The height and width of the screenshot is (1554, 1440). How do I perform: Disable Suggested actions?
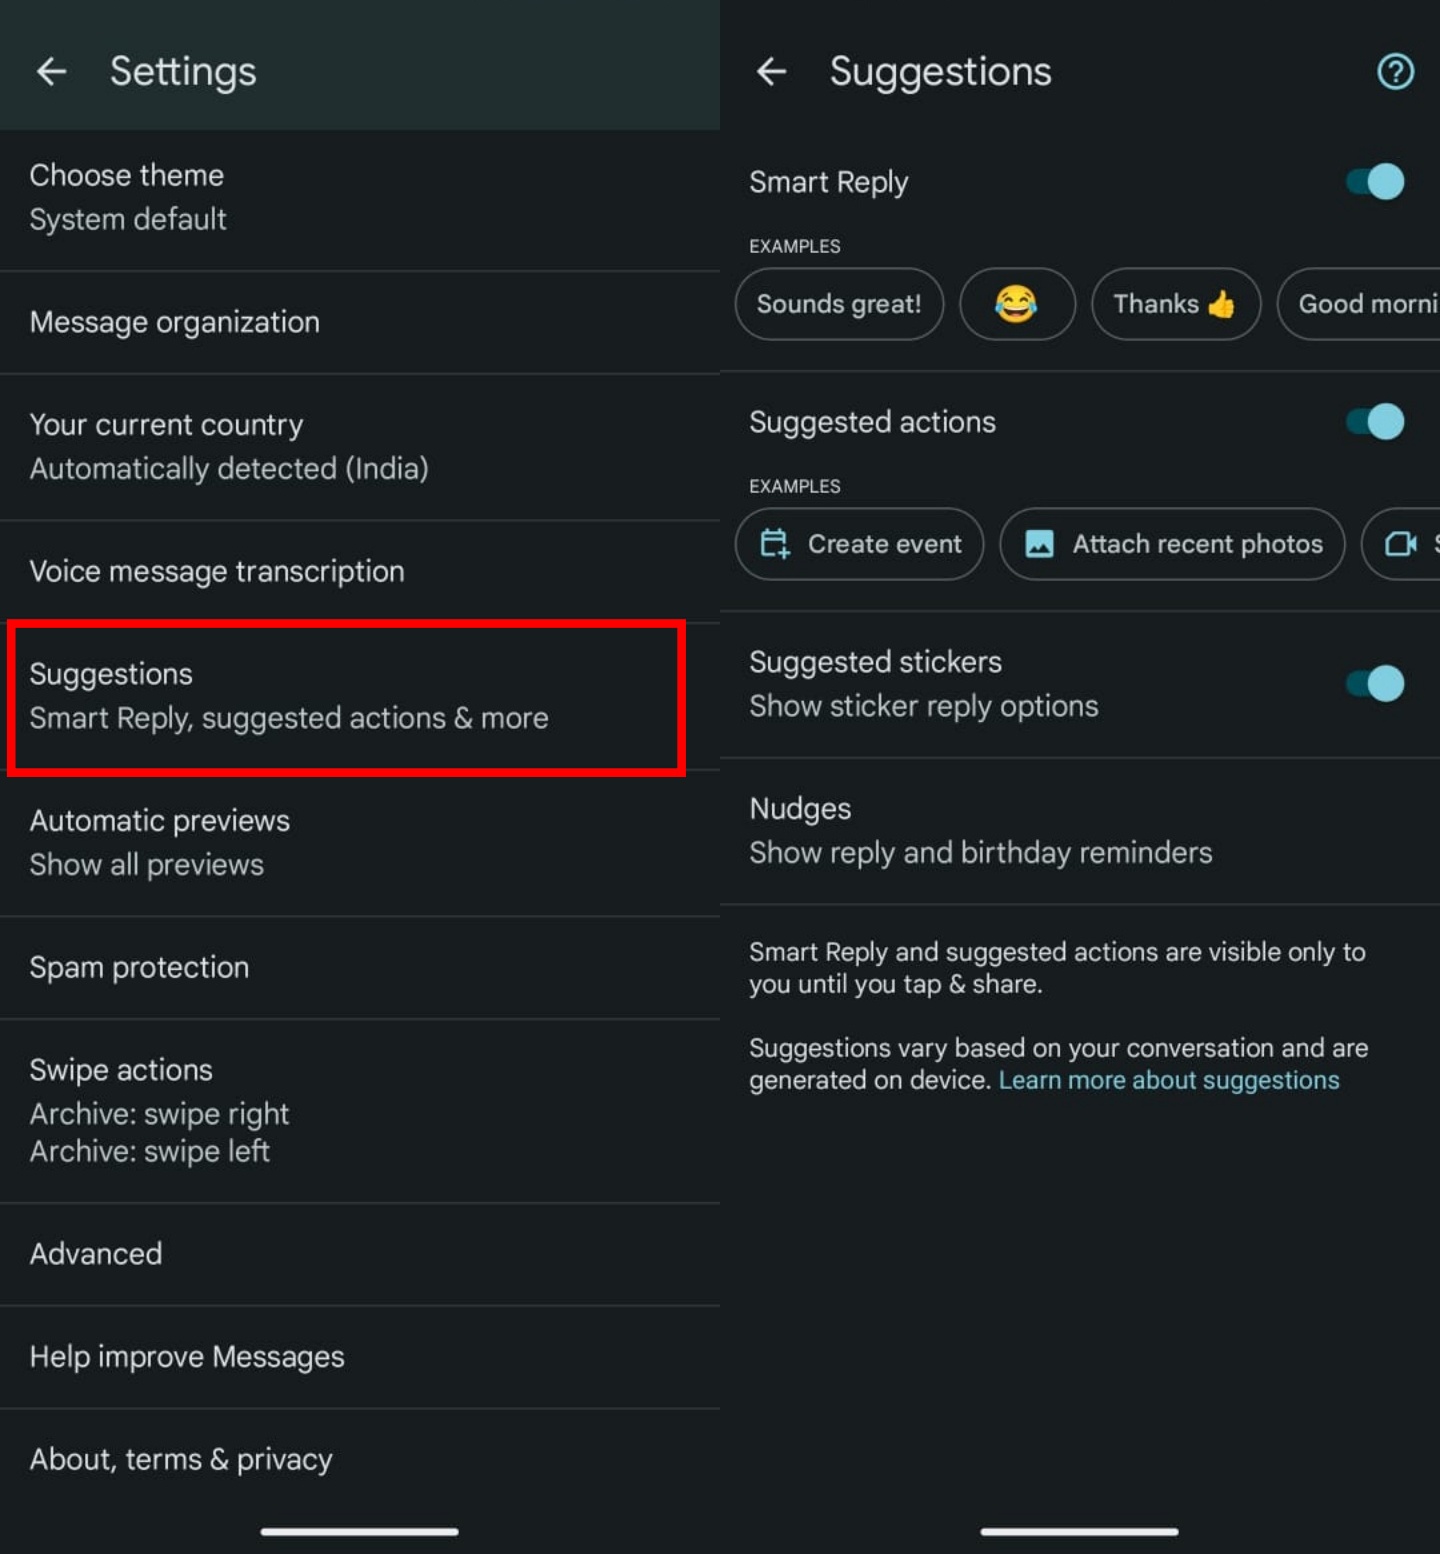click(1371, 421)
